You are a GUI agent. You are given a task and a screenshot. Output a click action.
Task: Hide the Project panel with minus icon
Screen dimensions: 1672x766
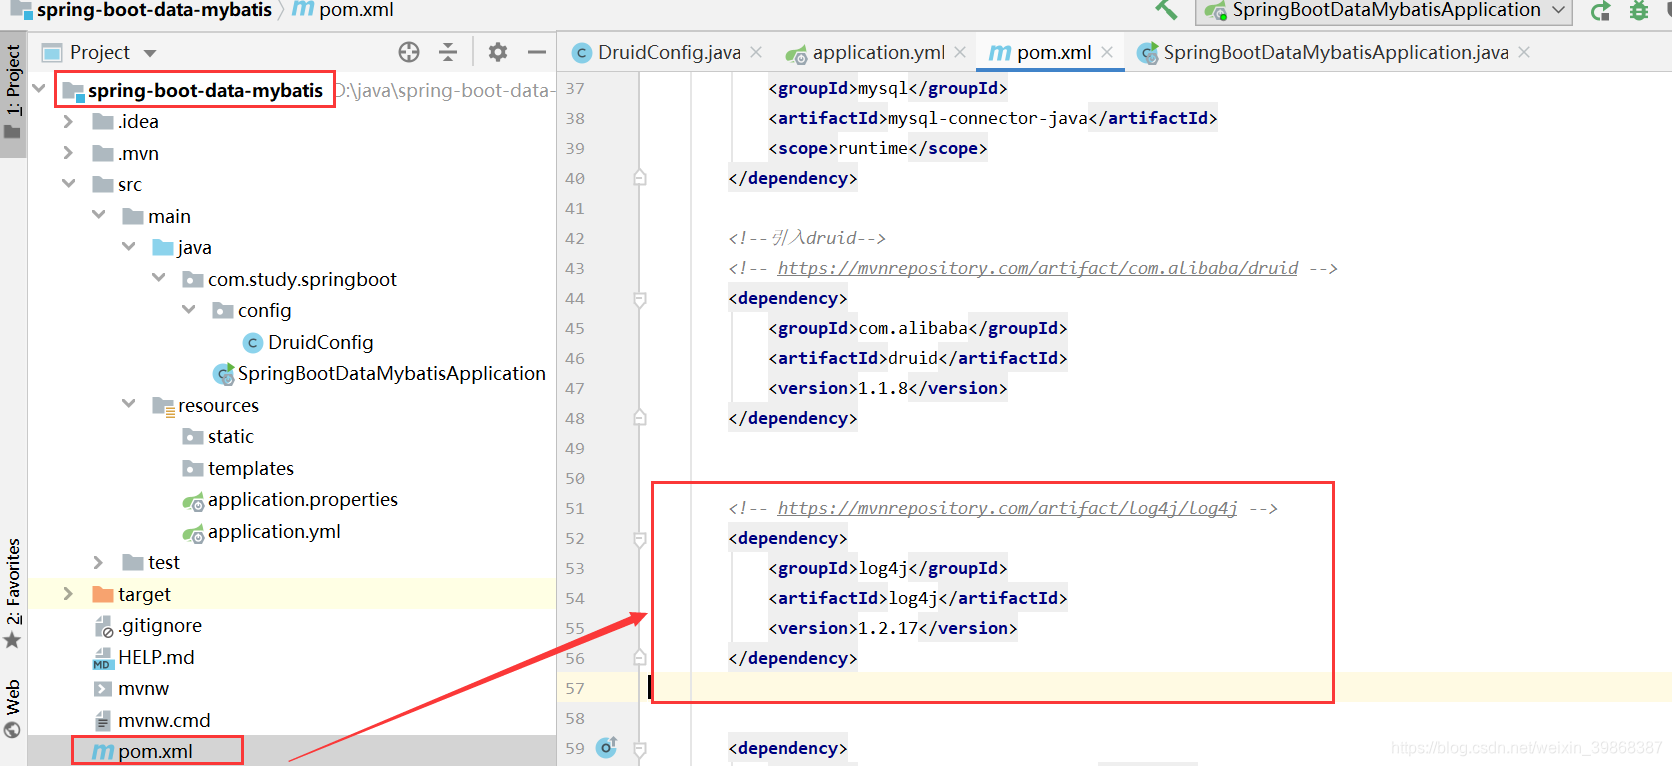[537, 52]
